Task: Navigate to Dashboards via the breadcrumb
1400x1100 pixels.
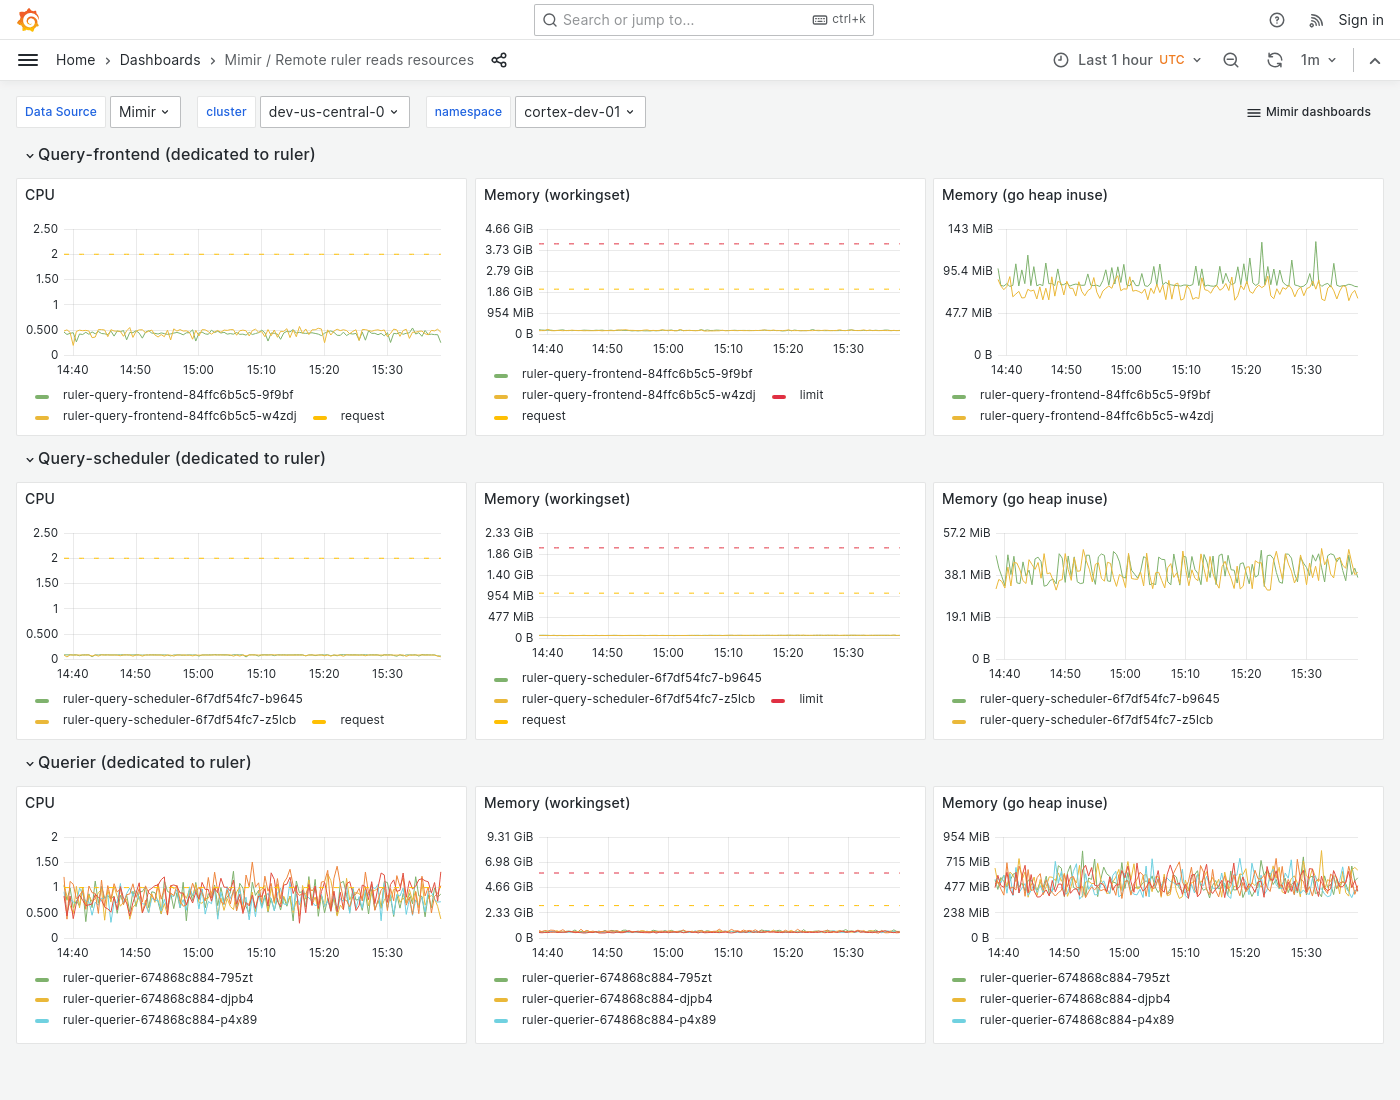Action: pyautogui.click(x=160, y=60)
